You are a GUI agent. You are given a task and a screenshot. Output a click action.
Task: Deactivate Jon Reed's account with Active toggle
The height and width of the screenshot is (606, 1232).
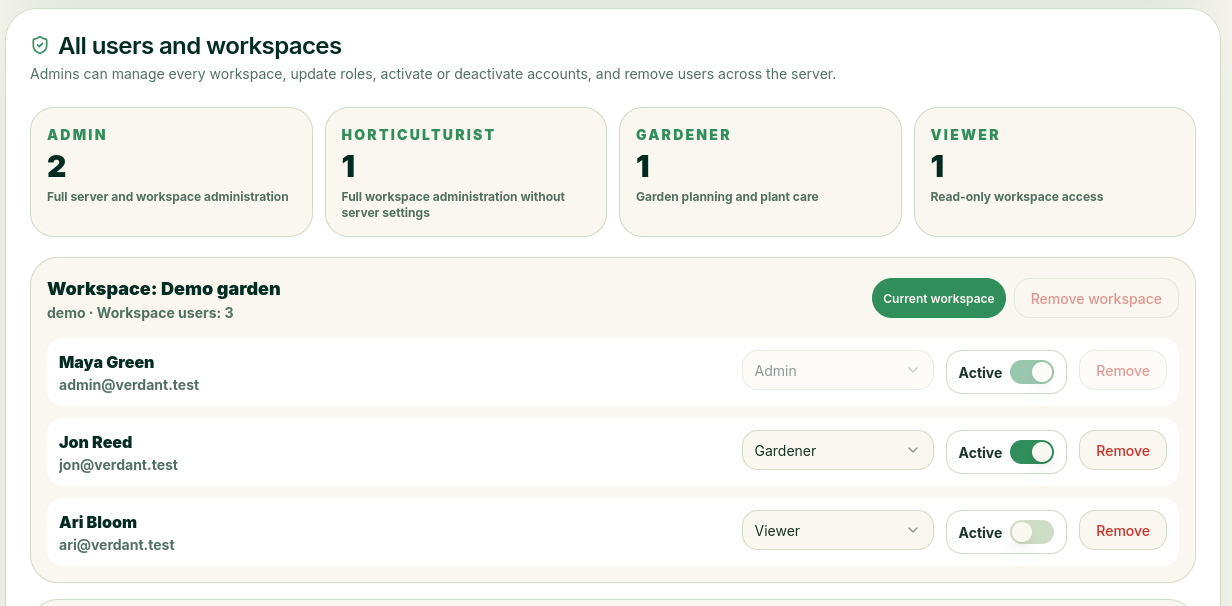click(1032, 452)
